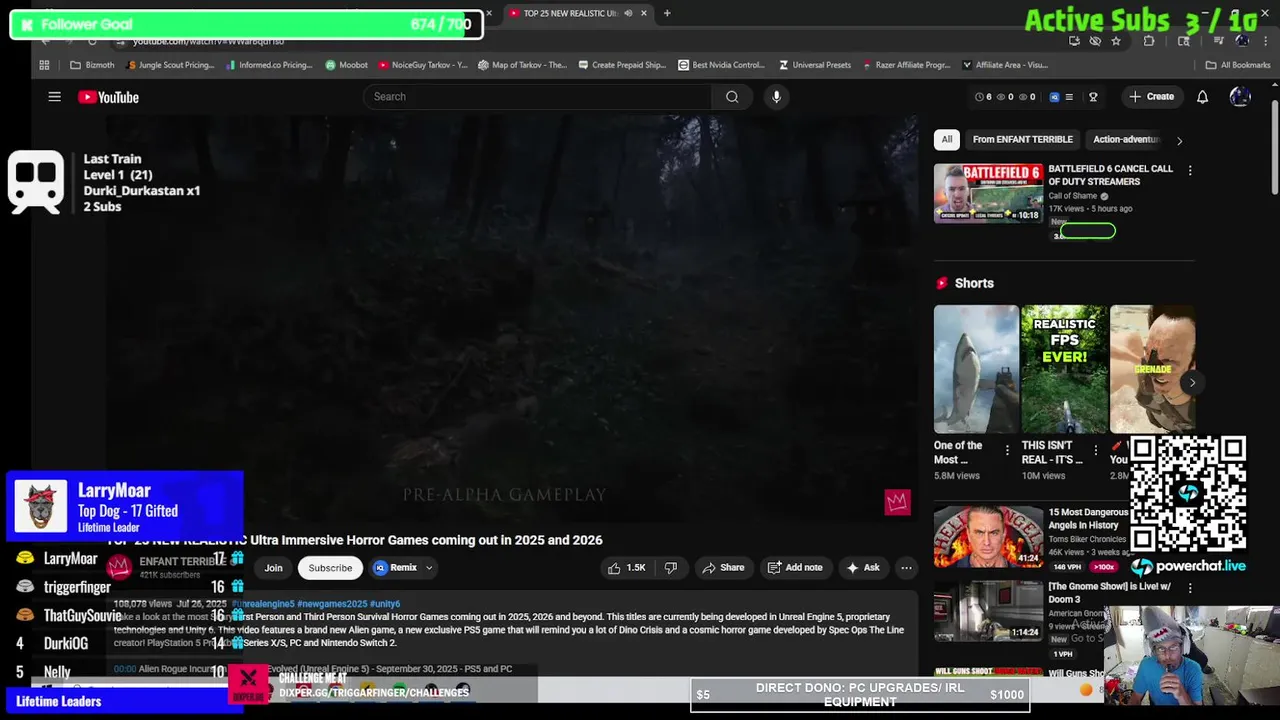The image size is (1280, 720).
Task: Expand the Remix dropdown arrow
Action: [x=429, y=568]
